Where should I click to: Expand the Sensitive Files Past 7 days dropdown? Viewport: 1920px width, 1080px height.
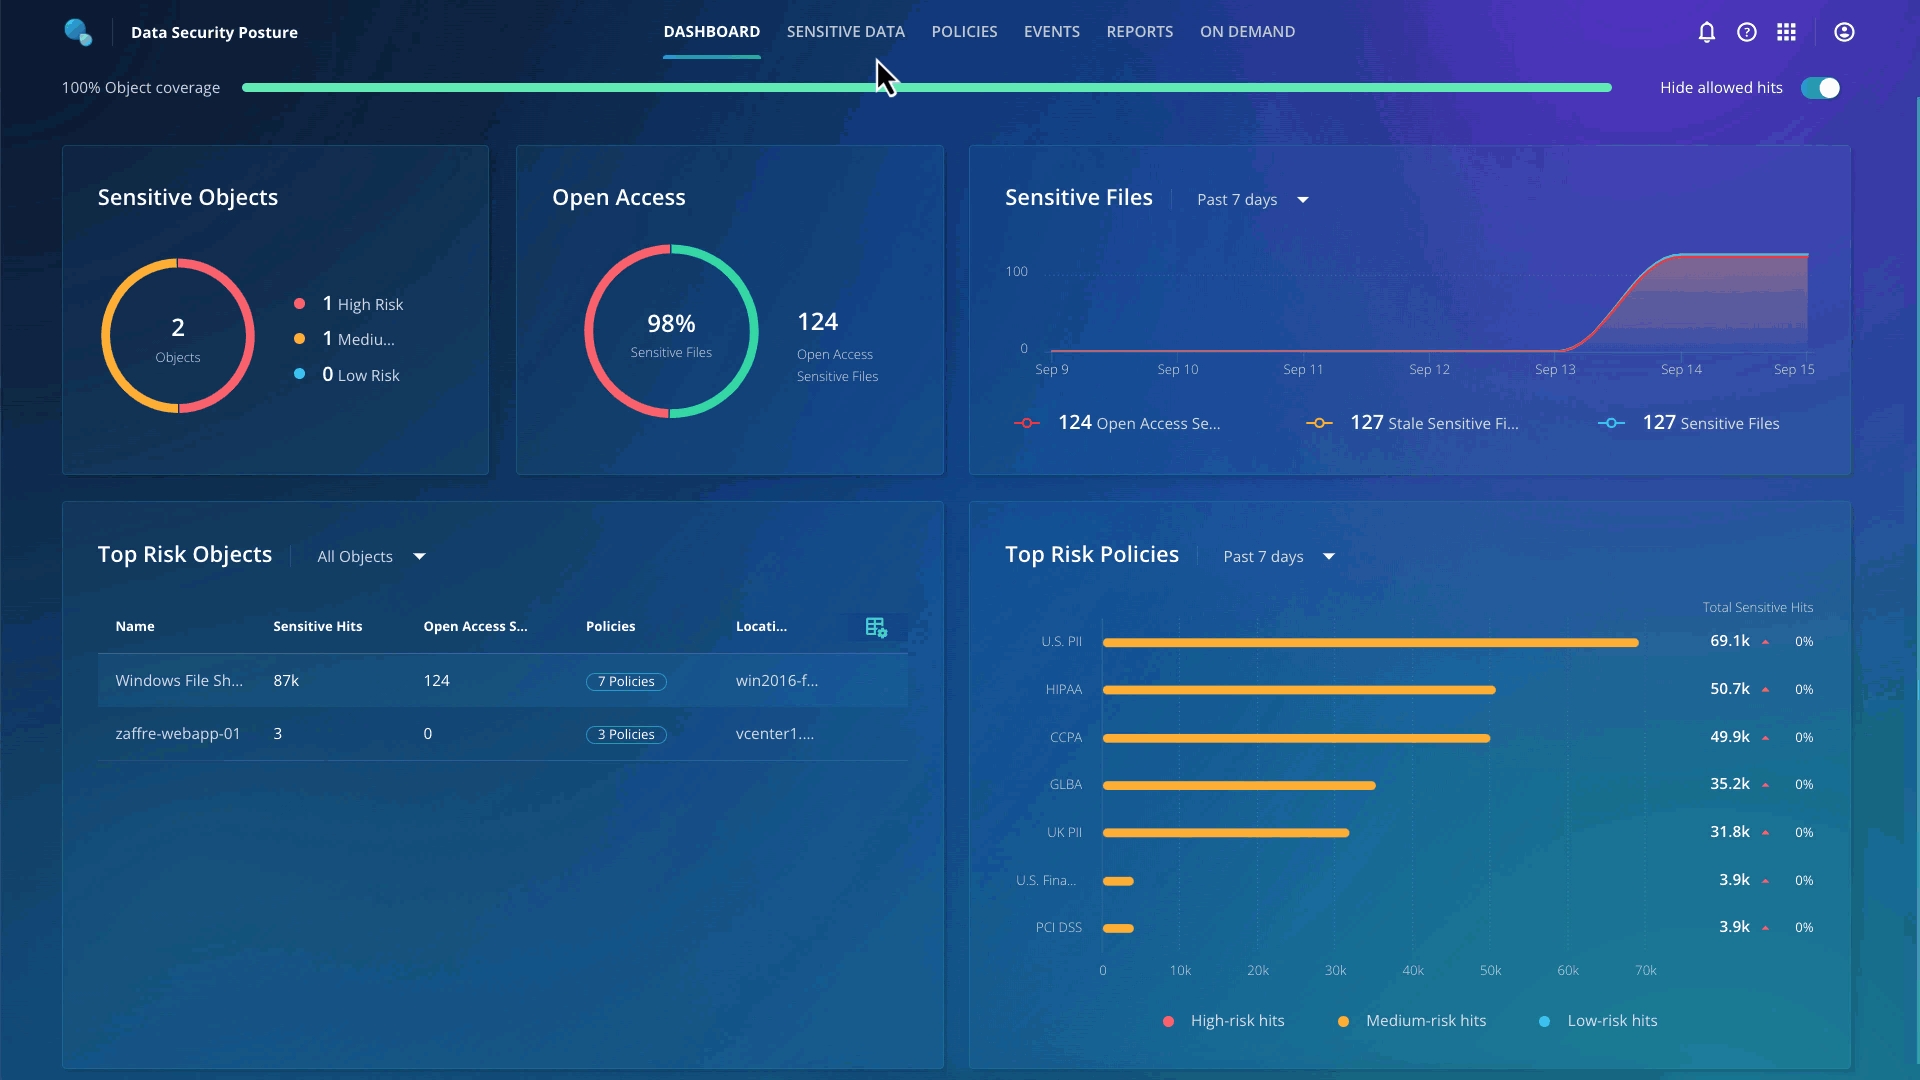(1253, 200)
